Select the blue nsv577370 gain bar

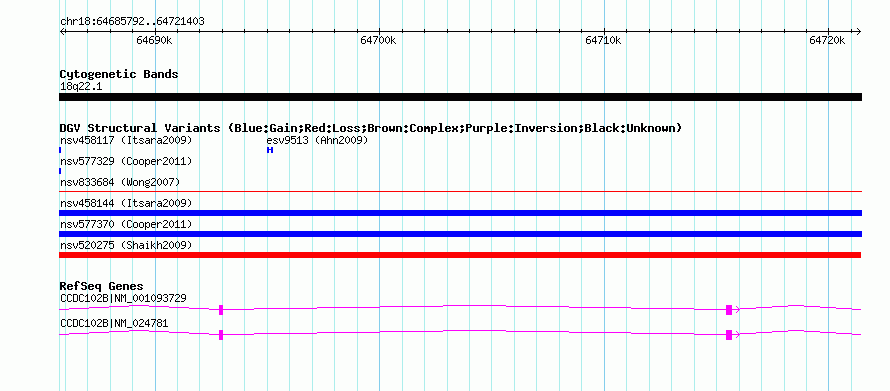pyautogui.click(x=460, y=234)
